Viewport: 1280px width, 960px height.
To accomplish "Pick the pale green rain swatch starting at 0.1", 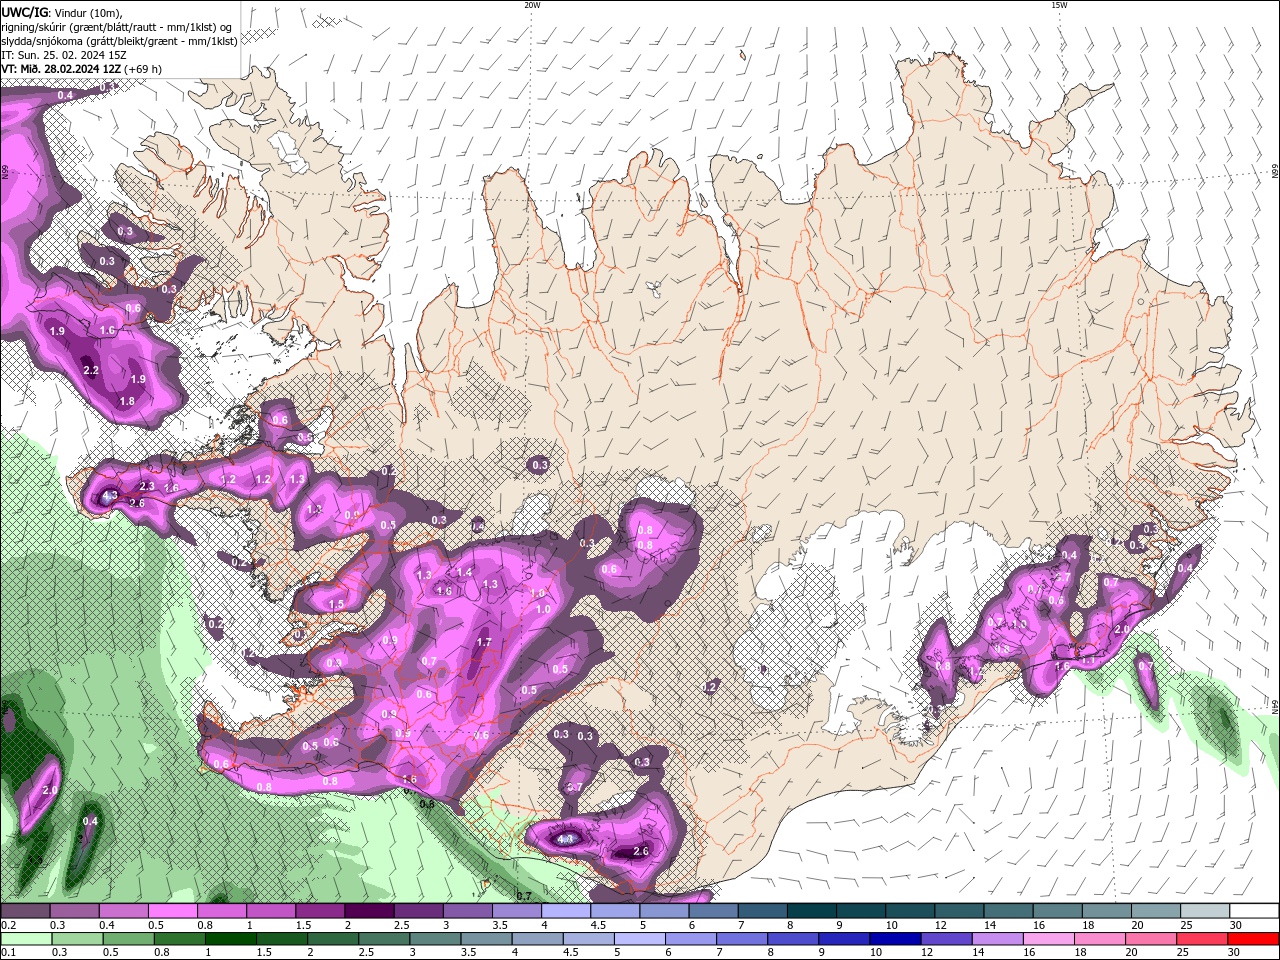I will pyautogui.click(x=26, y=939).
